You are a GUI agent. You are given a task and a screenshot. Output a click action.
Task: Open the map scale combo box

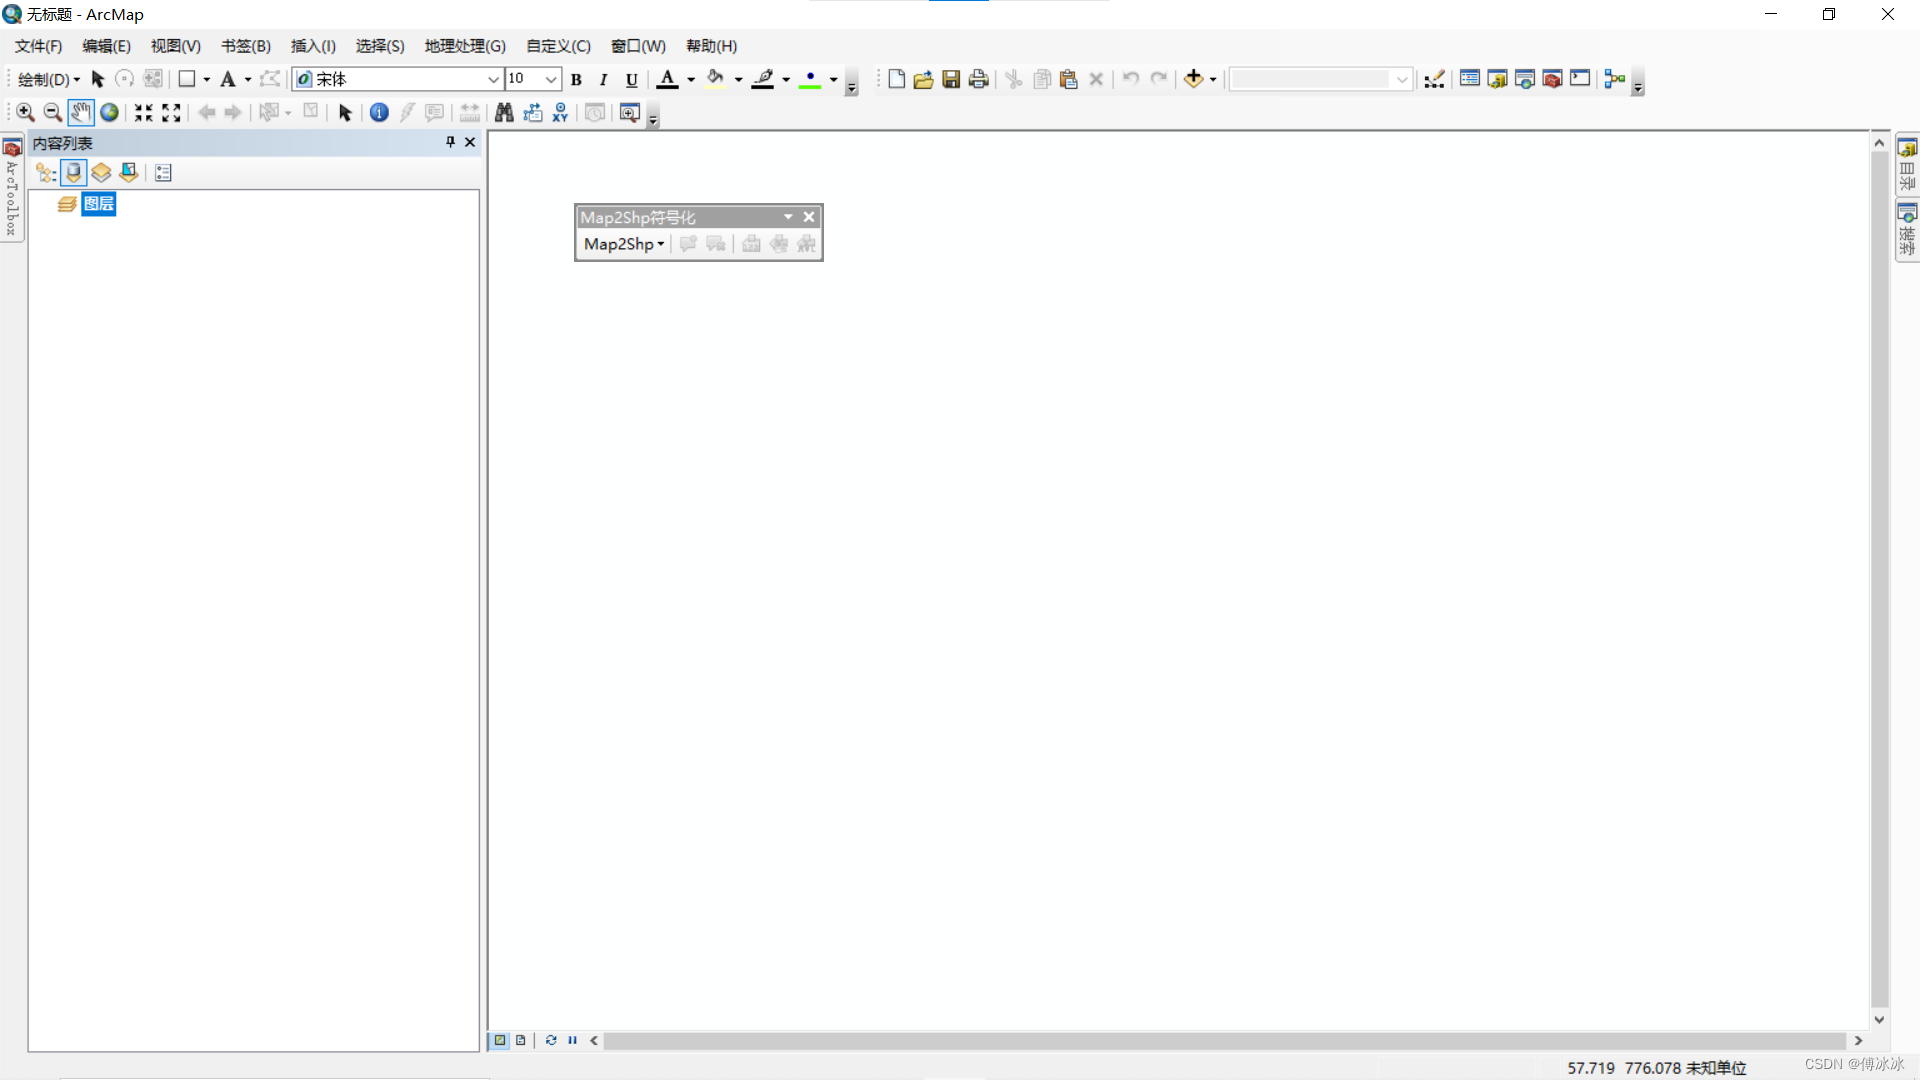point(1402,79)
